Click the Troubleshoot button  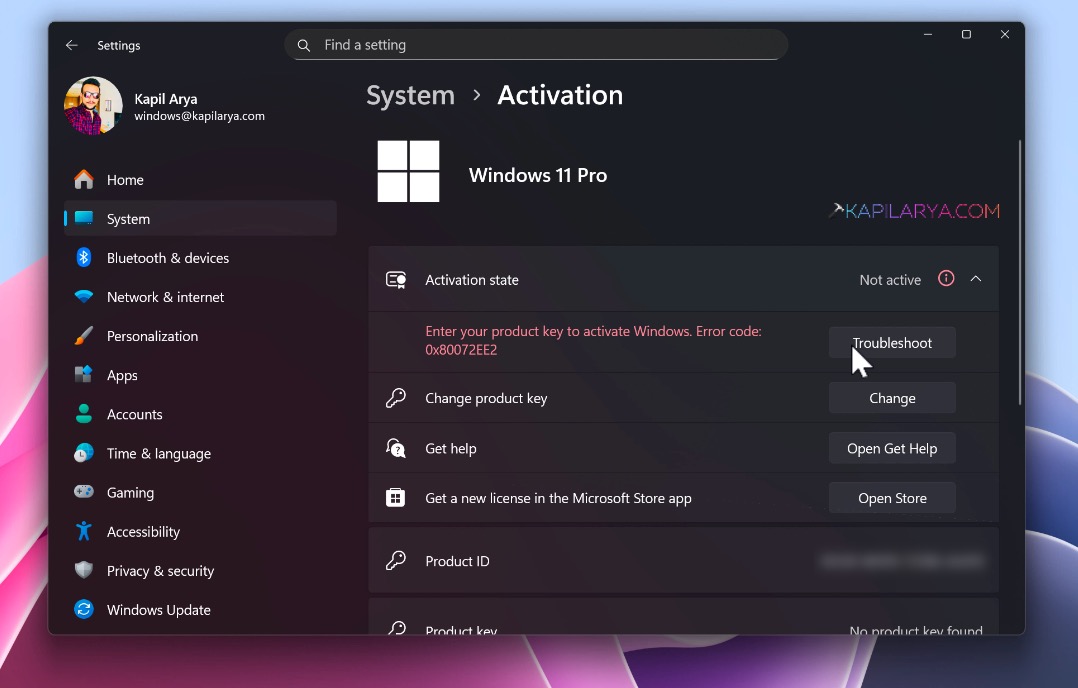tap(892, 342)
